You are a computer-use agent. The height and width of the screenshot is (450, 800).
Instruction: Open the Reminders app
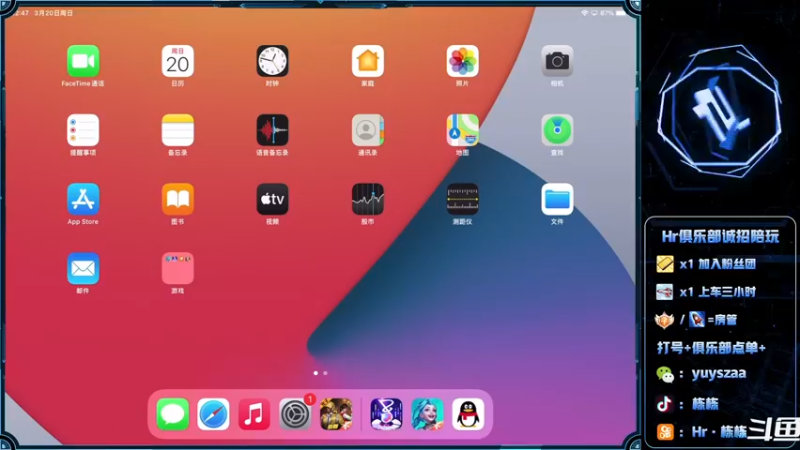pos(83,130)
